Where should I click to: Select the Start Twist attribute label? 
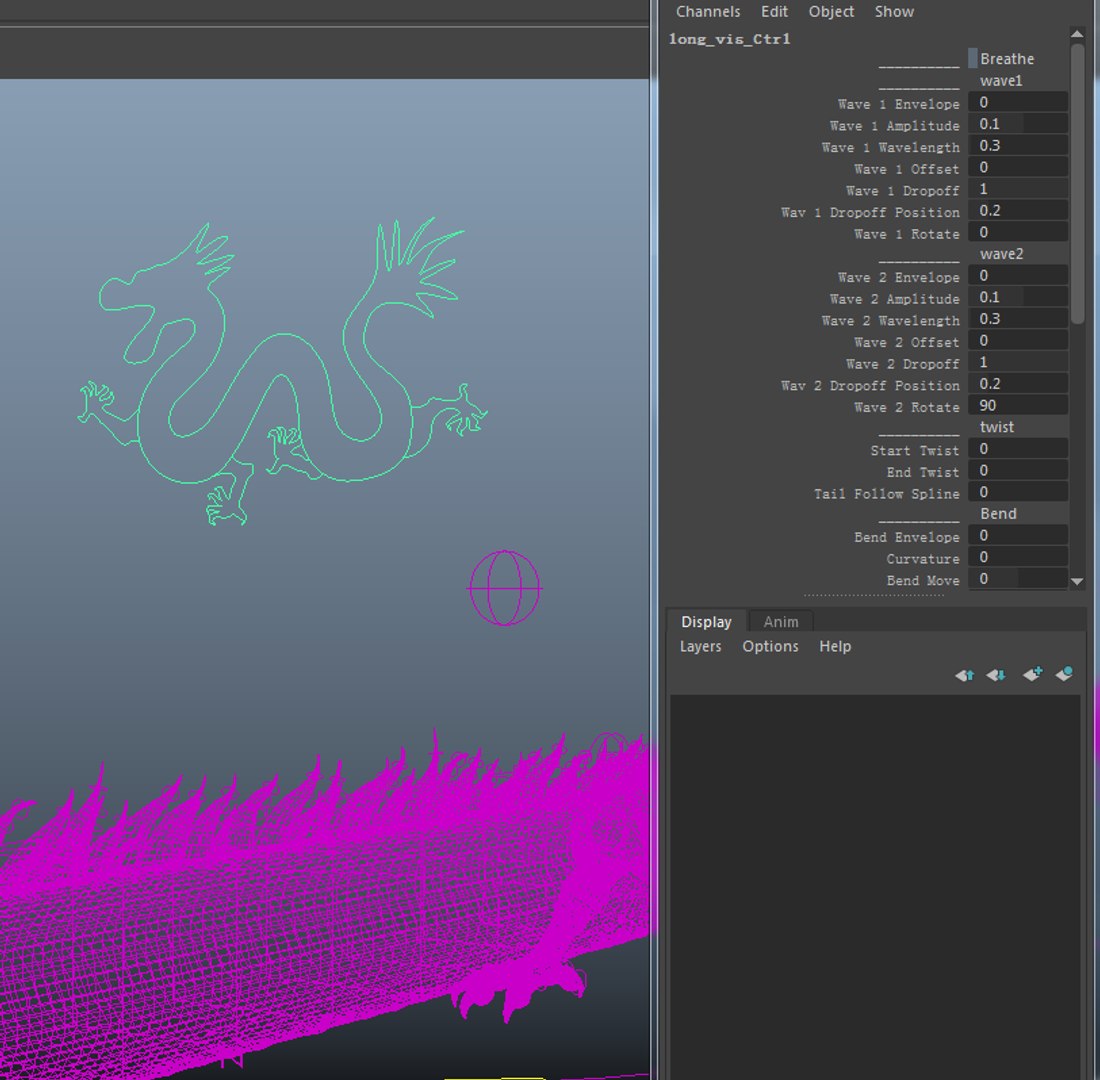(x=914, y=451)
